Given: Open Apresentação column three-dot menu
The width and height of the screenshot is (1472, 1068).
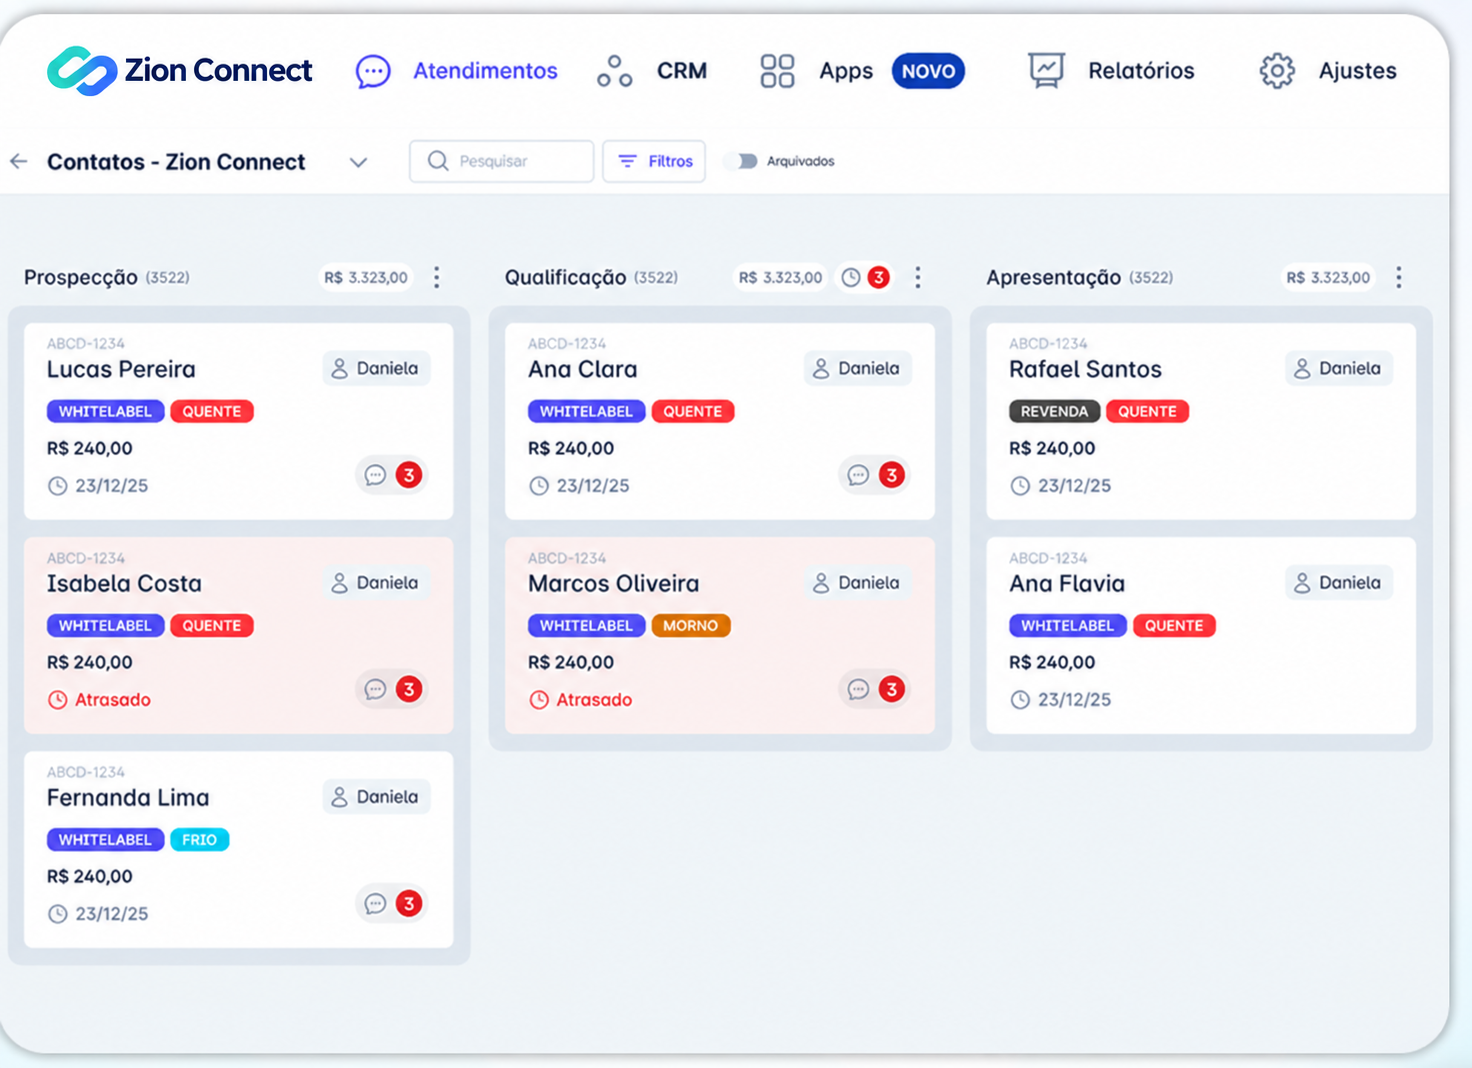Looking at the screenshot, I should click(x=1399, y=277).
